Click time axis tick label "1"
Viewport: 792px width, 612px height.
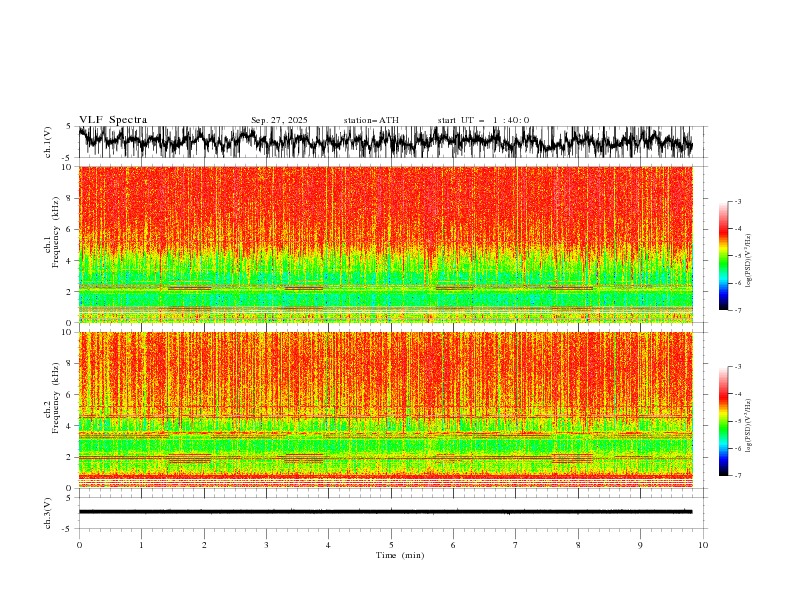(x=141, y=545)
